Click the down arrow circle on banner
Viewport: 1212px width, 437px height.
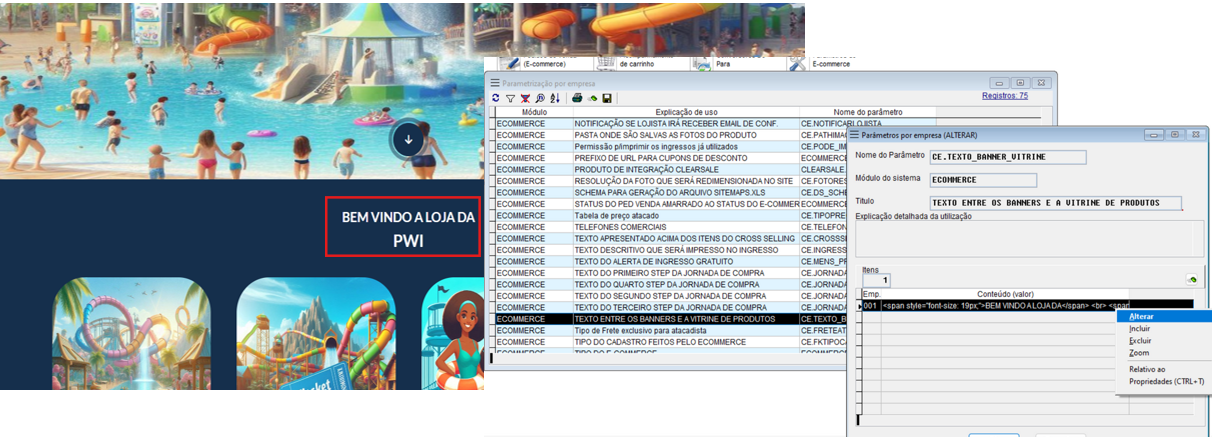tap(408, 139)
